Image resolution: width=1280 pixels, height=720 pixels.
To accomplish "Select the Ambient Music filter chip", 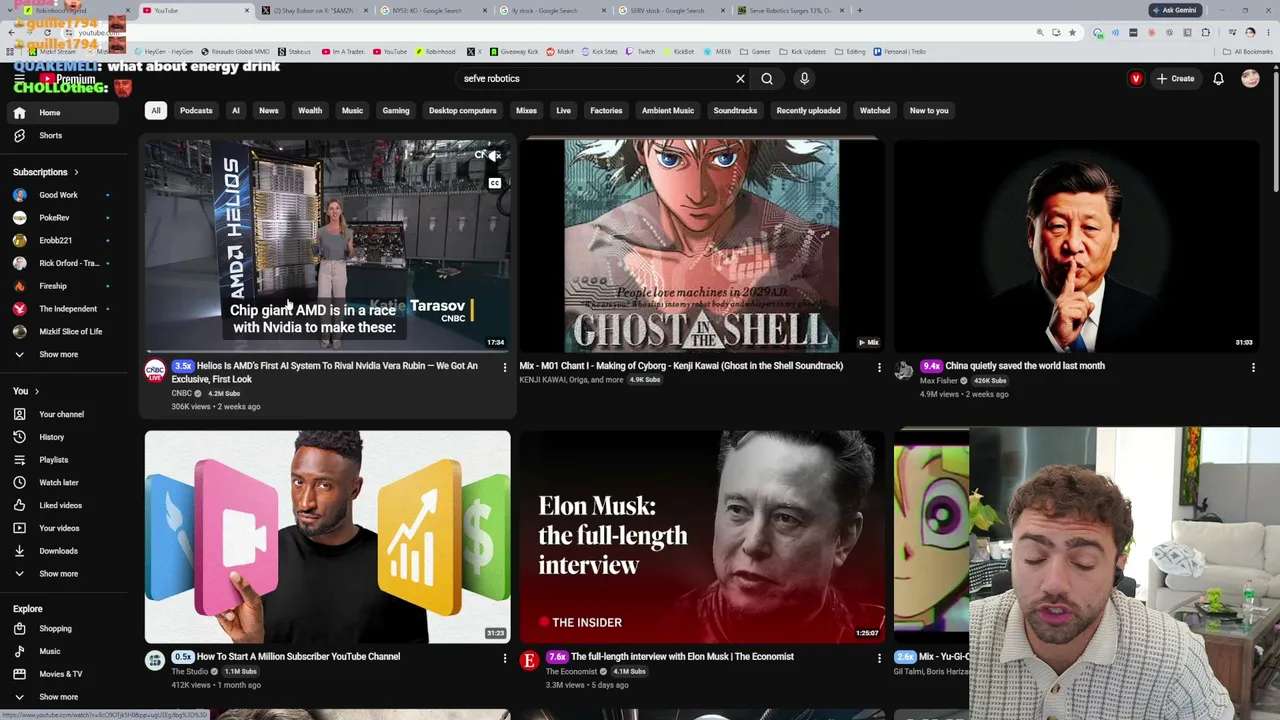I will (x=668, y=111).
